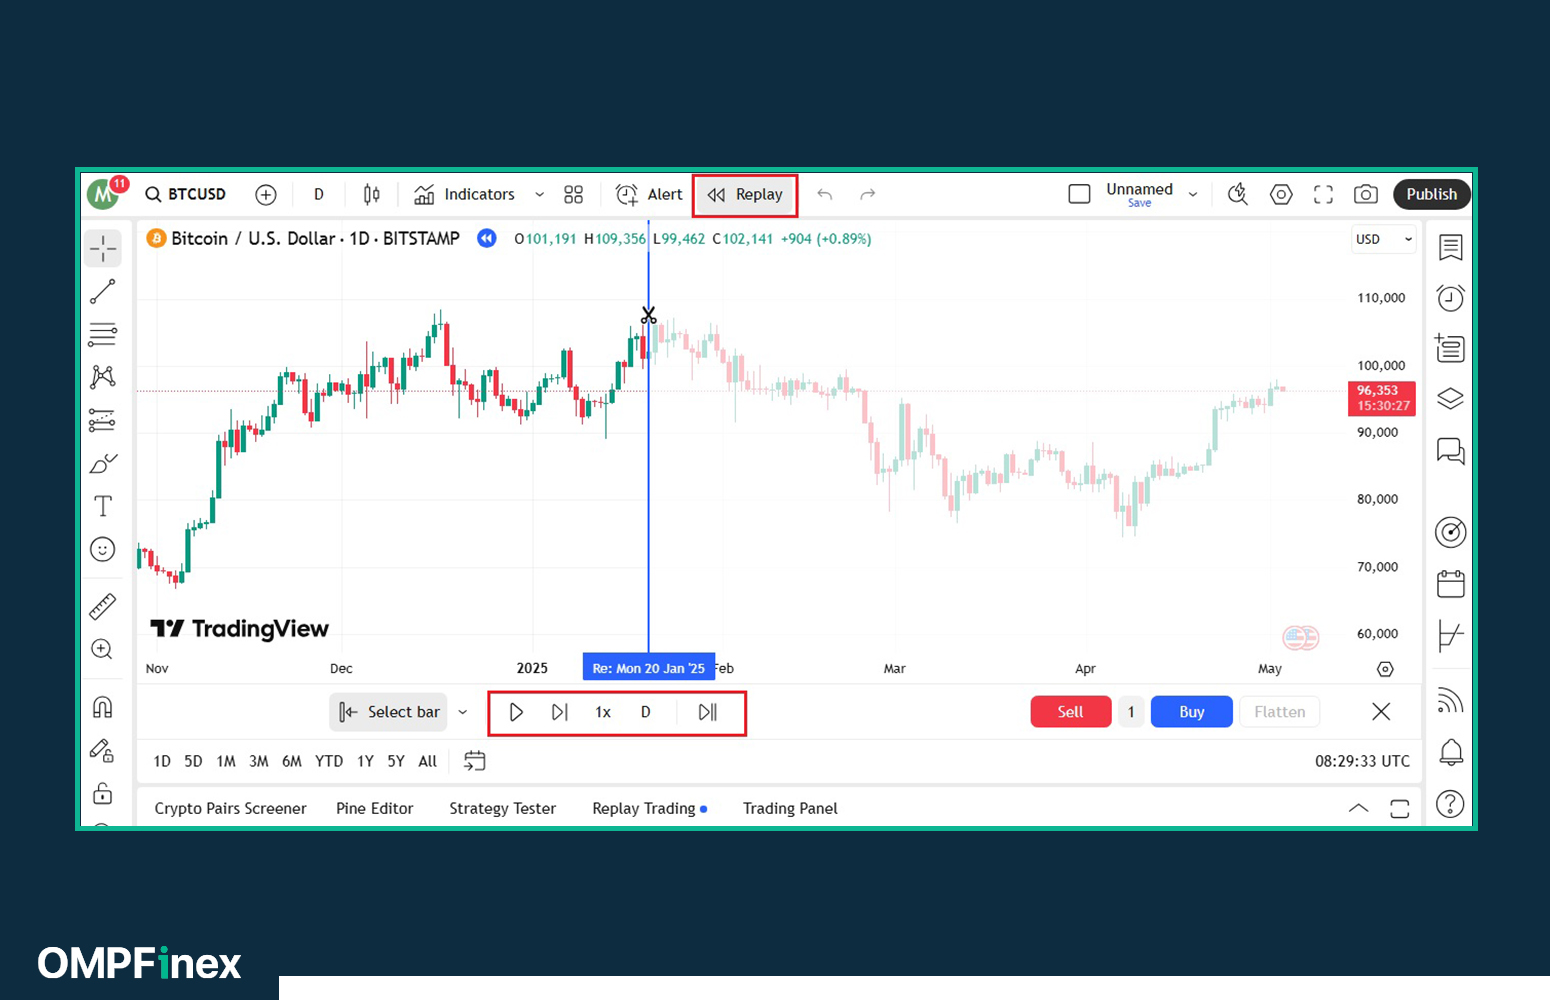Close the replay toolbar with X
This screenshot has width=1550, height=1000.
[x=1381, y=712]
